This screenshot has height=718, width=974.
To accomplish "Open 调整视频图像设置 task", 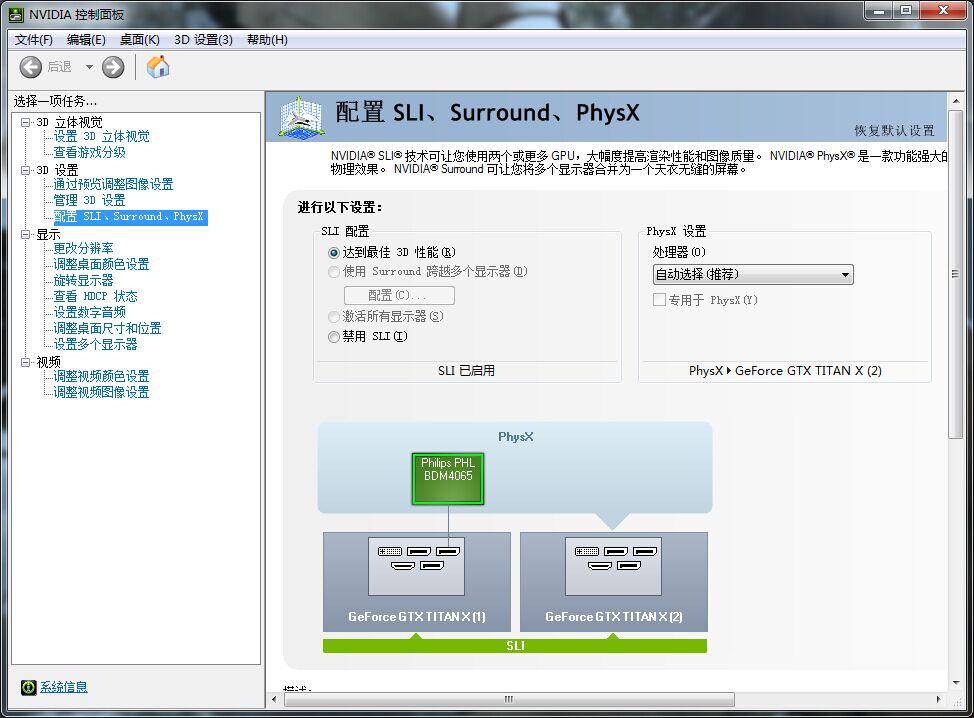I will pyautogui.click(x=101, y=393).
